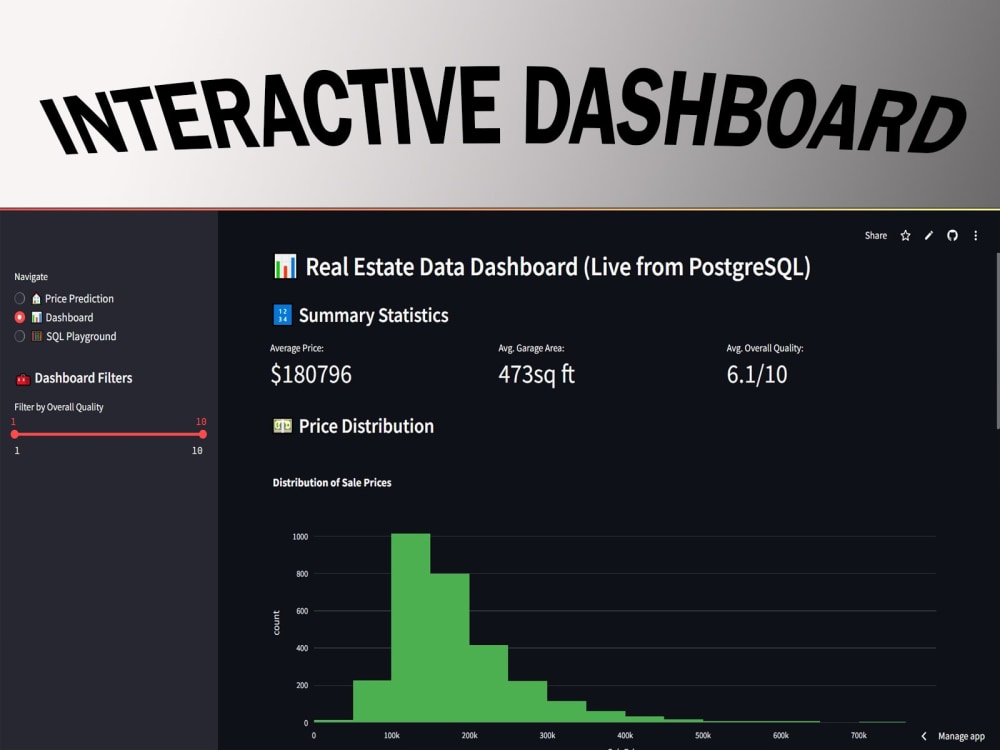Screen dimensions: 1000x750
Task: Reselect the Dashboard radio button
Action: click(18, 317)
